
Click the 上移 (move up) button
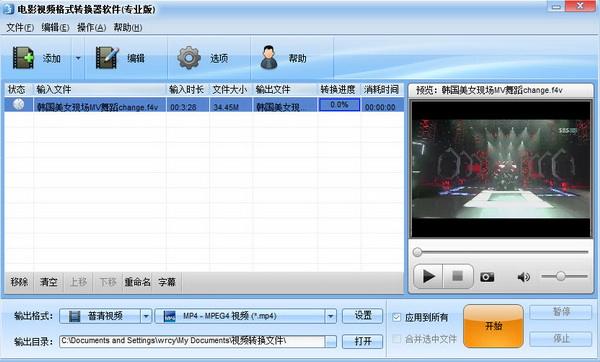[78, 282]
